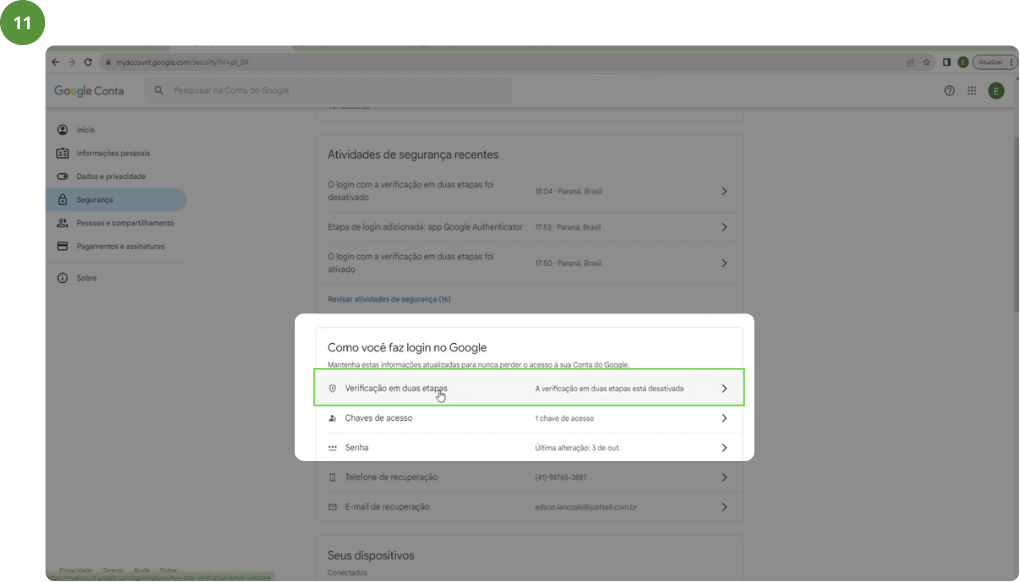Click the Ajuda footer link
Viewport: 1020px width, 582px height.
coord(141,570)
